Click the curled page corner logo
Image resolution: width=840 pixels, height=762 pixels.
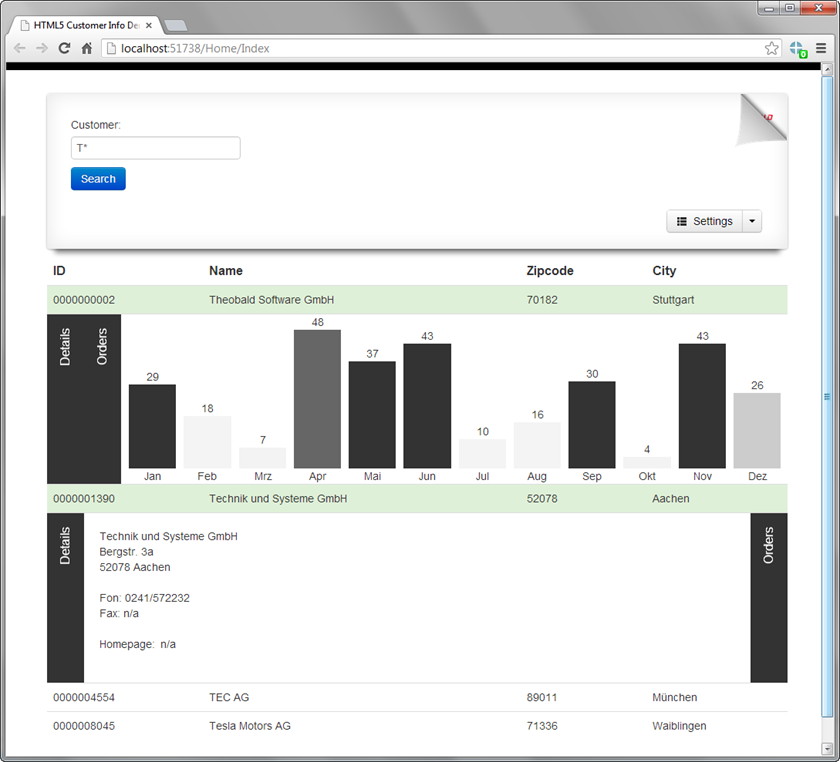[x=762, y=119]
